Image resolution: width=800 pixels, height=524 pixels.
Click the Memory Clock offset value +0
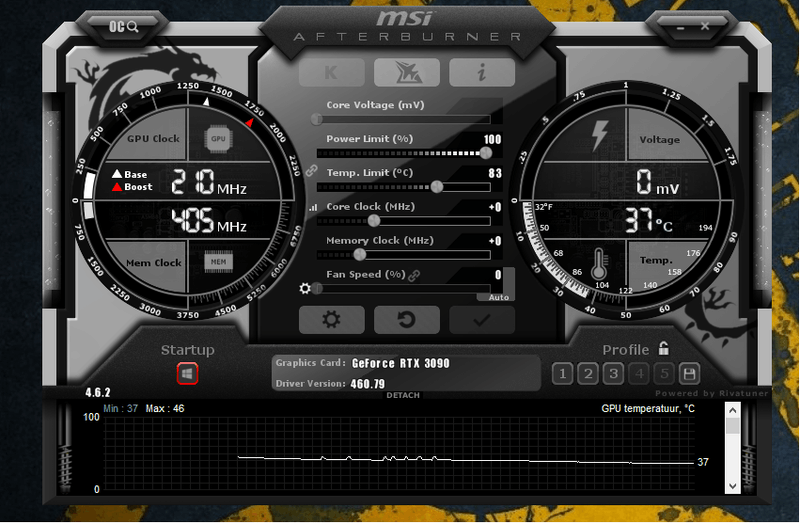pos(495,241)
